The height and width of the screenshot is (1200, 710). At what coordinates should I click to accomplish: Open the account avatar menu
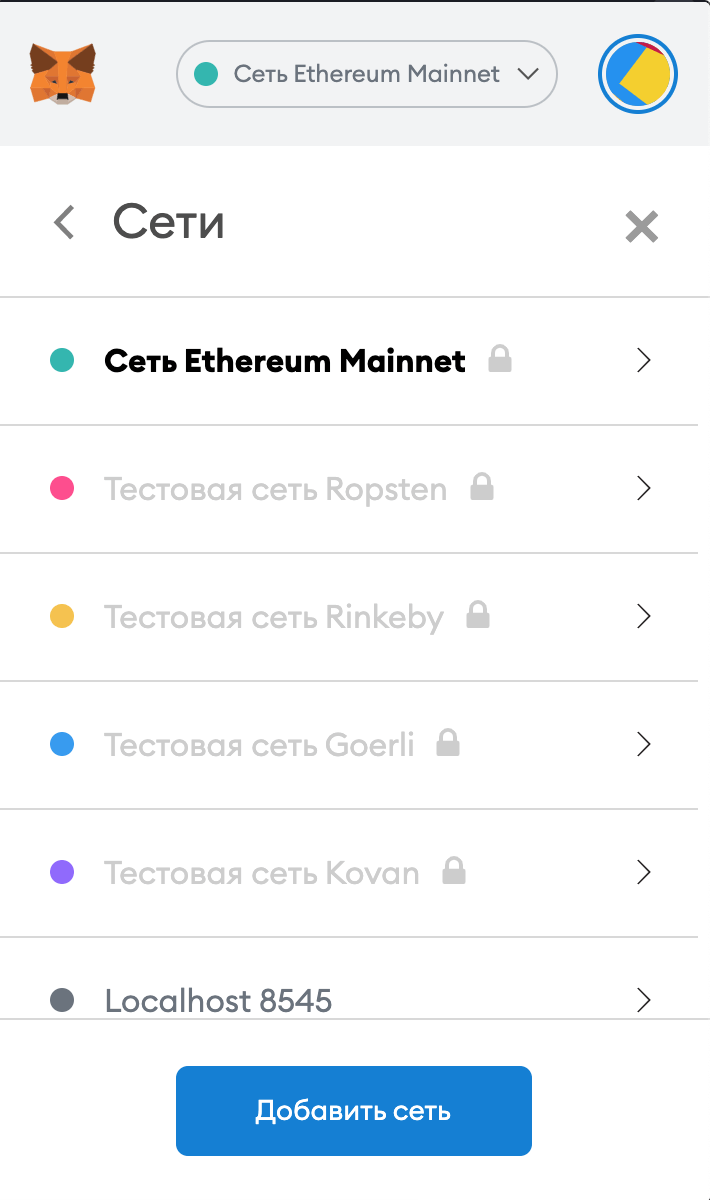tap(639, 74)
